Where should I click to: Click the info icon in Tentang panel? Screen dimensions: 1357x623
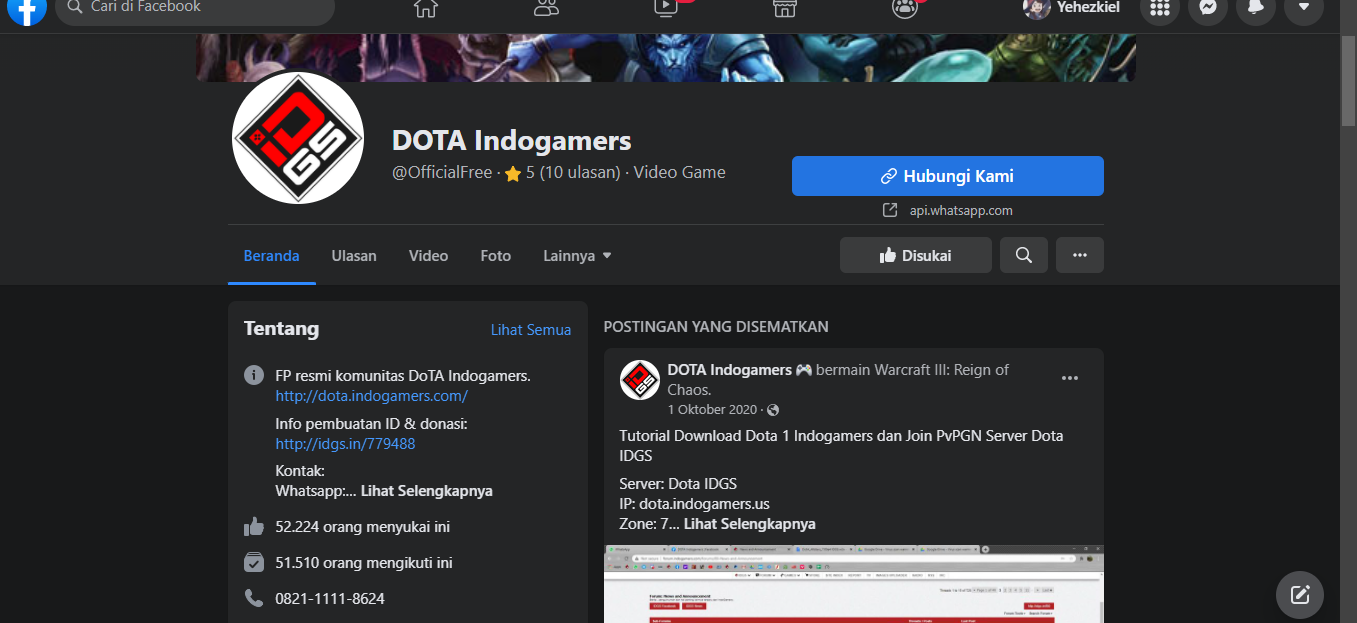[x=254, y=376]
